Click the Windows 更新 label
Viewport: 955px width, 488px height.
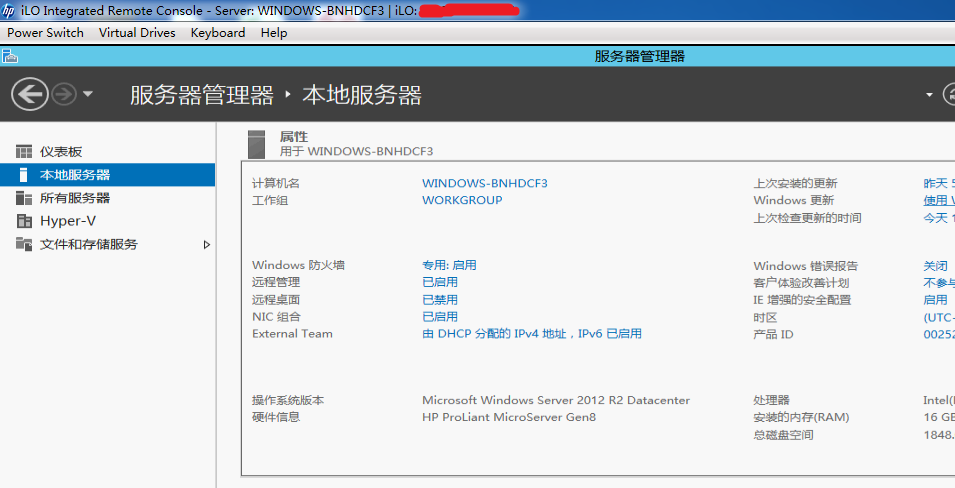pos(794,200)
